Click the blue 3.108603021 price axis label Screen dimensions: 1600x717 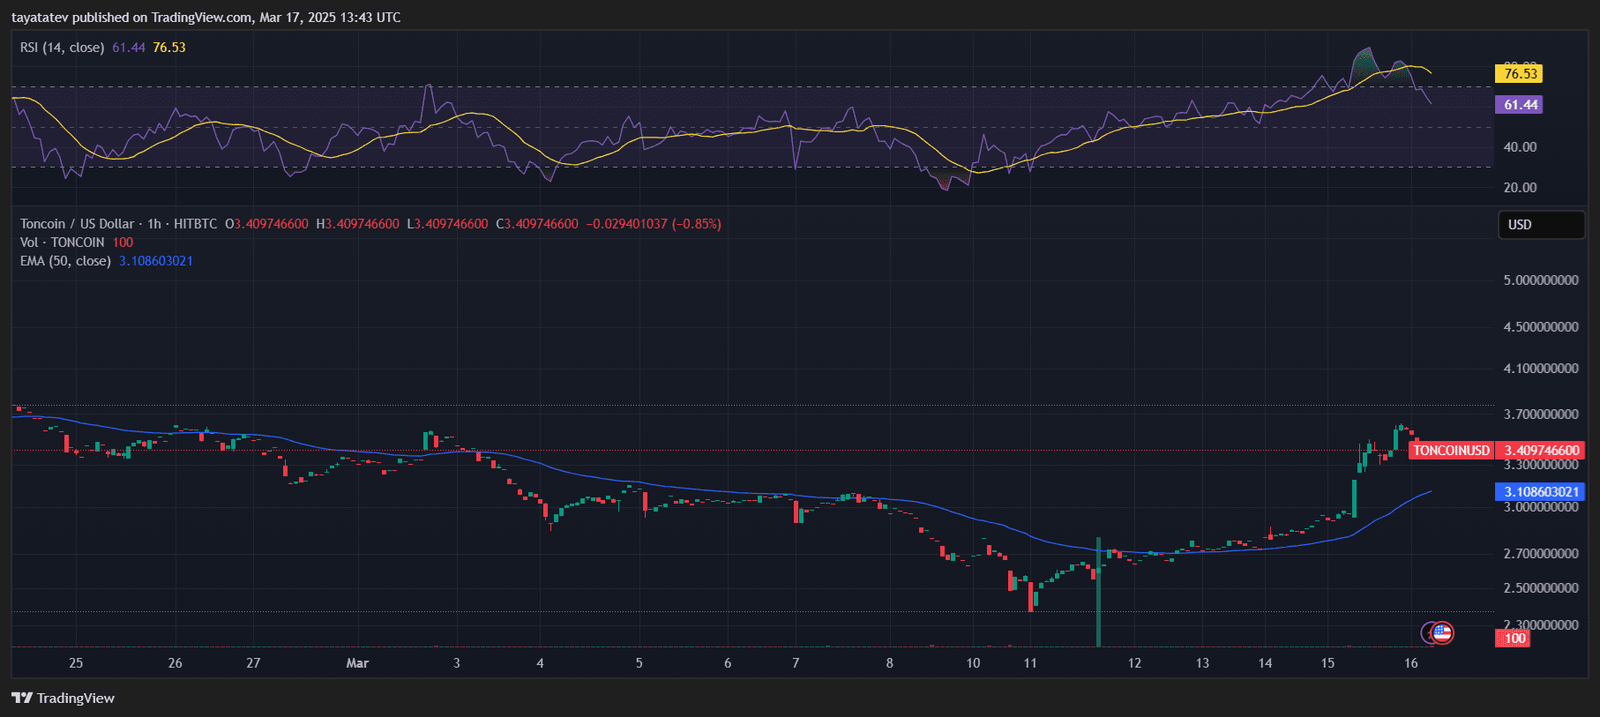click(x=1540, y=492)
